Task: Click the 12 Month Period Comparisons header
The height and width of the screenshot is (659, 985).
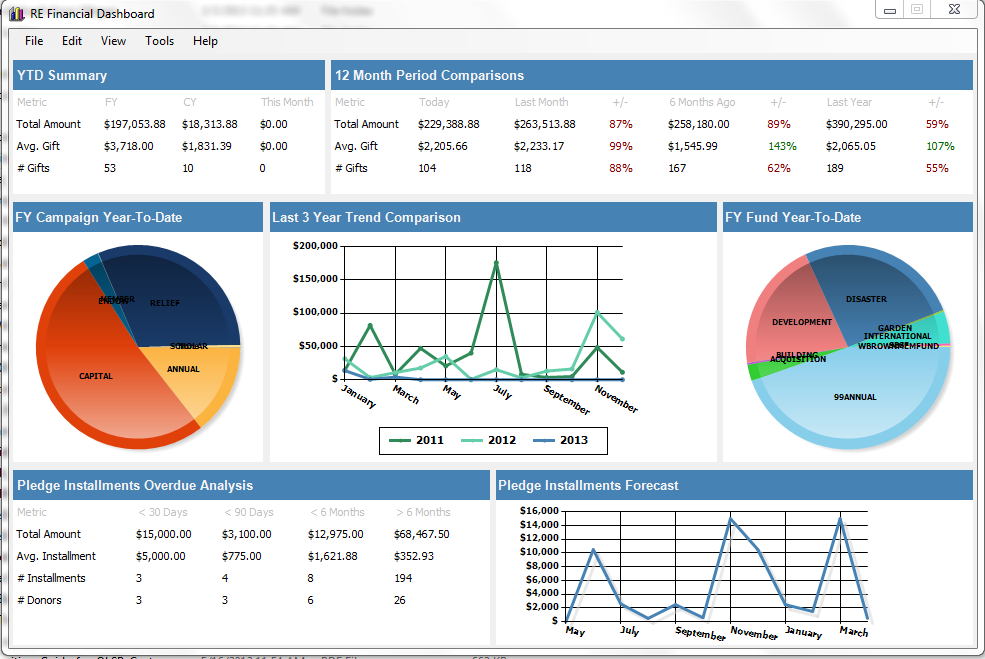Action: point(652,75)
